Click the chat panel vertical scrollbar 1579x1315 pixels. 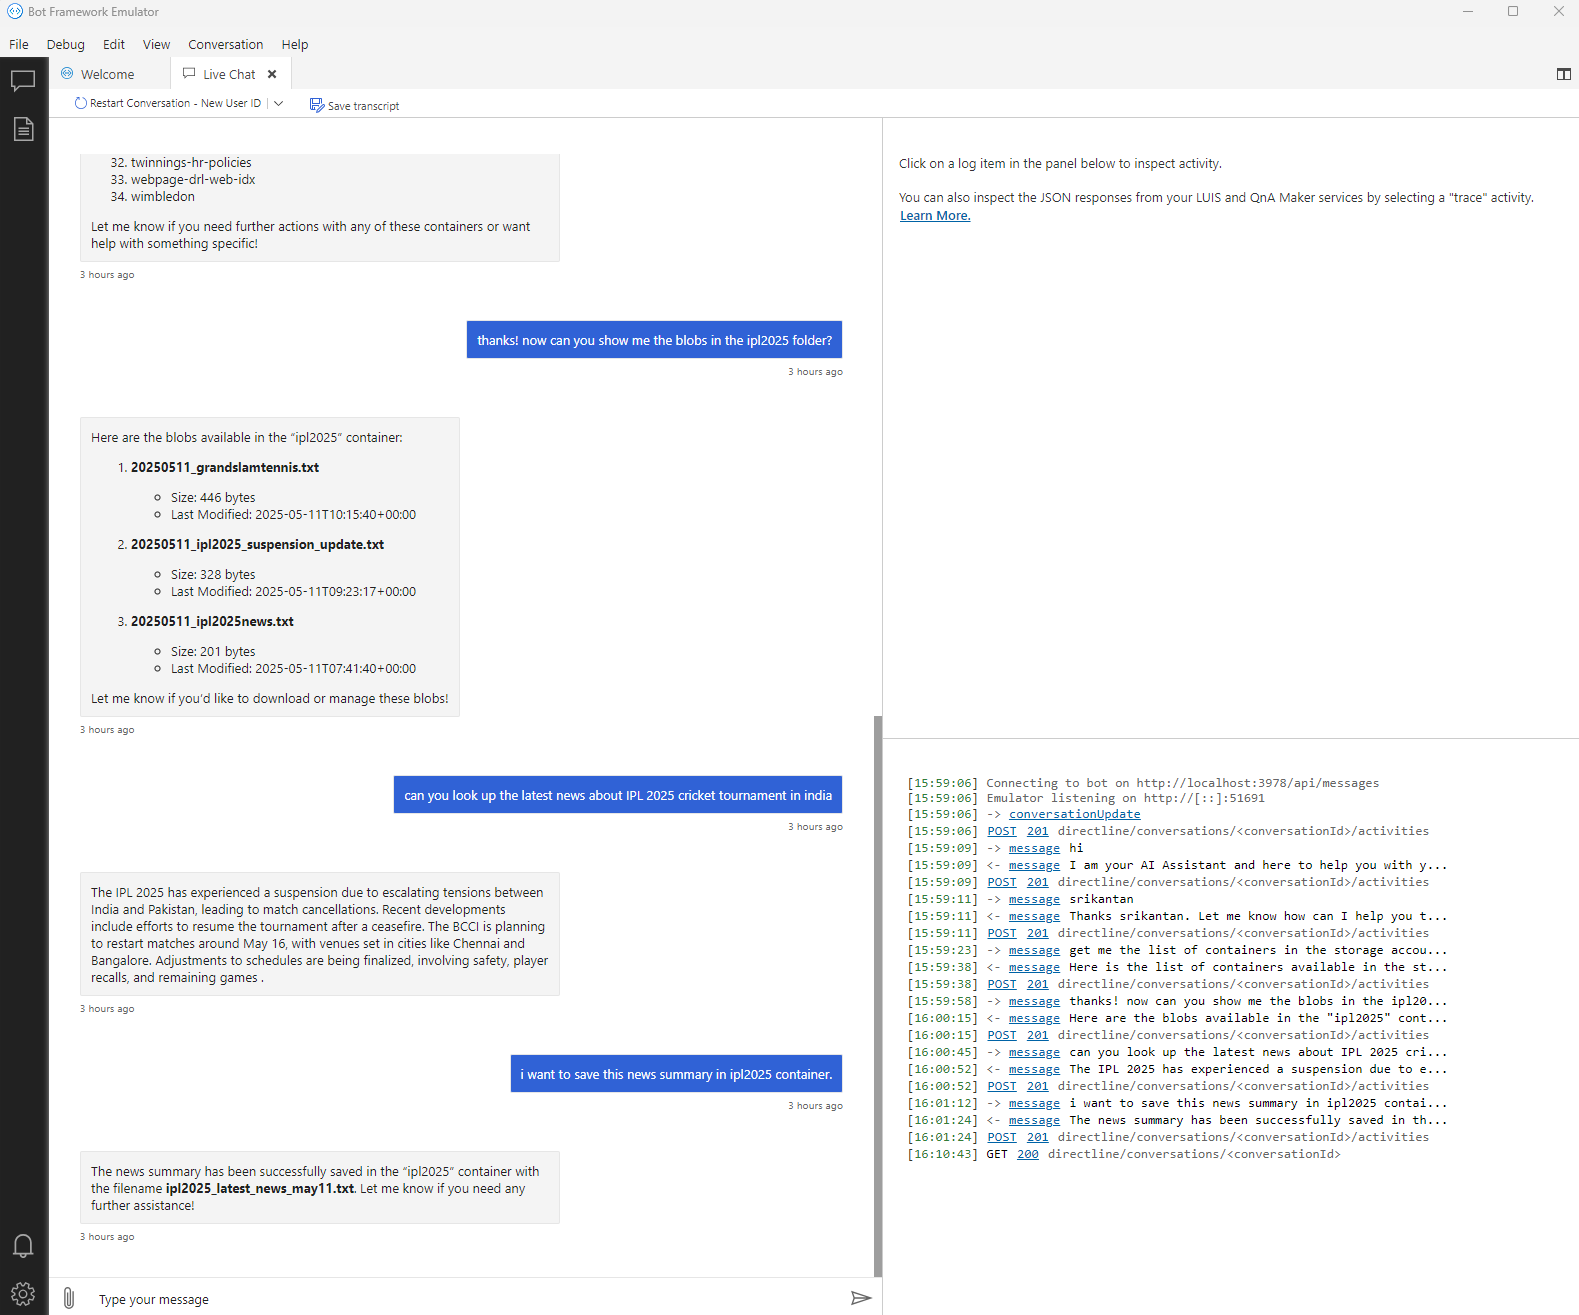click(x=878, y=995)
